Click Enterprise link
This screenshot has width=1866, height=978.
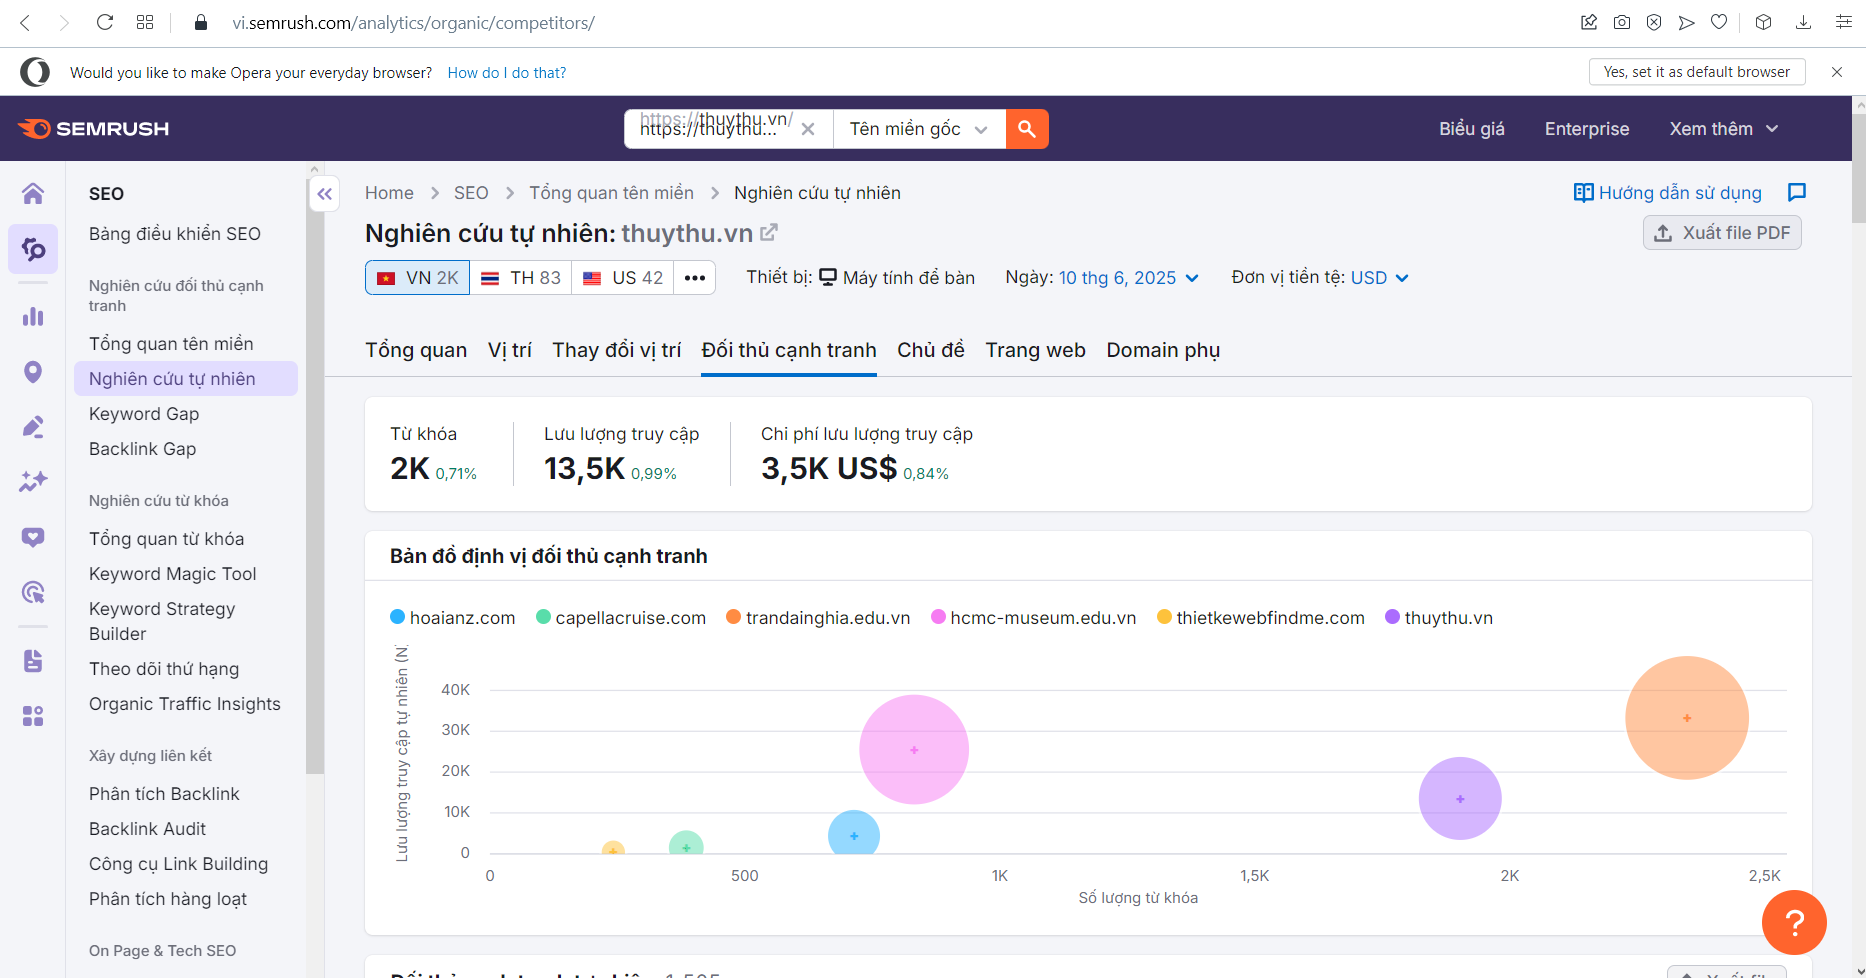[1587, 129]
